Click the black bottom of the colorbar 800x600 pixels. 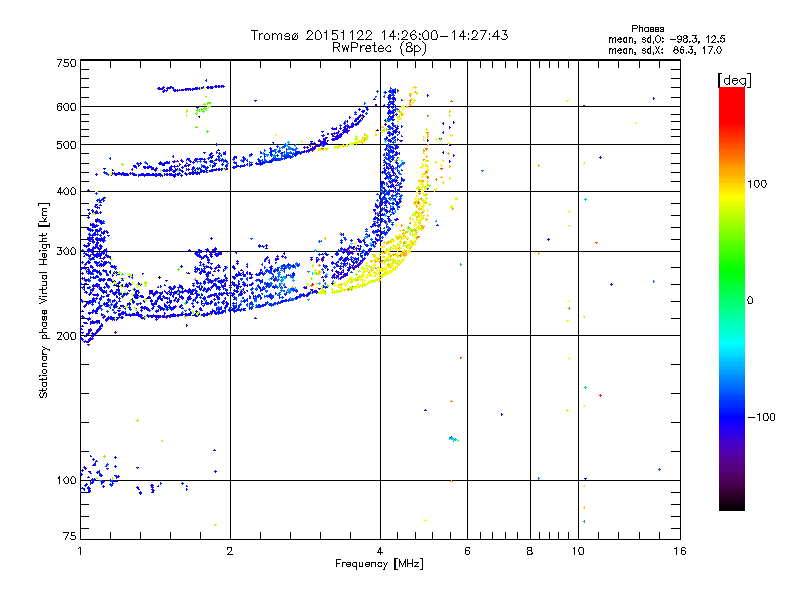(x=732, y=503)
